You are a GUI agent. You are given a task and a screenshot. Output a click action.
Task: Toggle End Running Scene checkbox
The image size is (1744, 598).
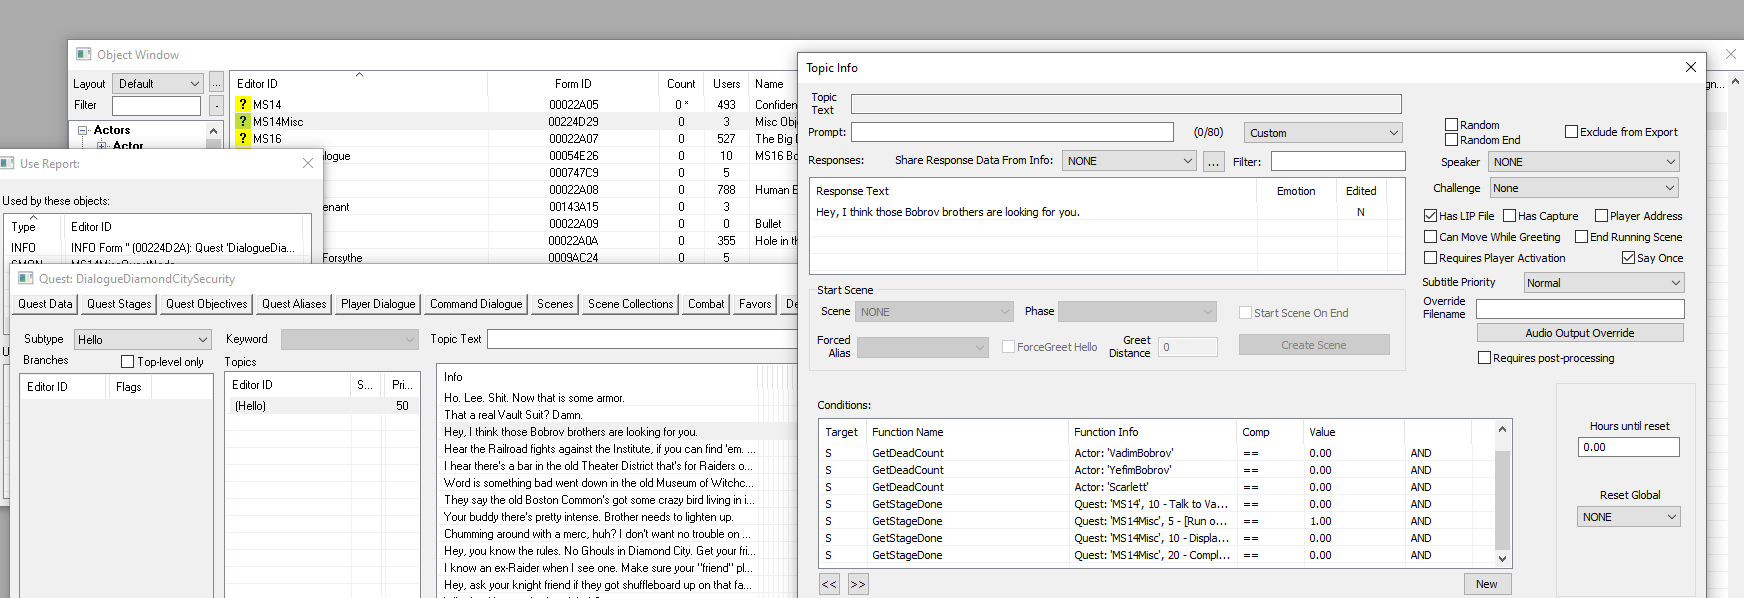pyautogui.click(x=1581, y=237)
